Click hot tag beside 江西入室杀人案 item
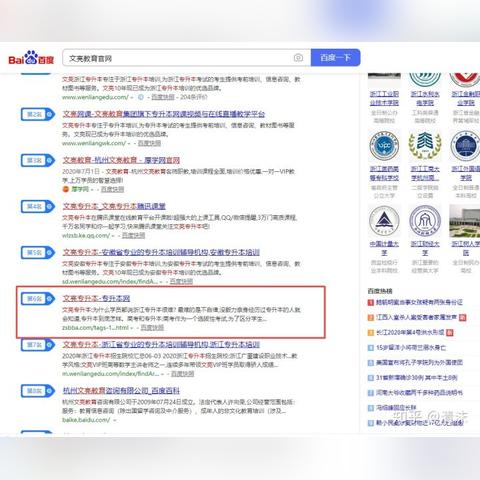Screen dimensions: 480x480 pos(463,317)
